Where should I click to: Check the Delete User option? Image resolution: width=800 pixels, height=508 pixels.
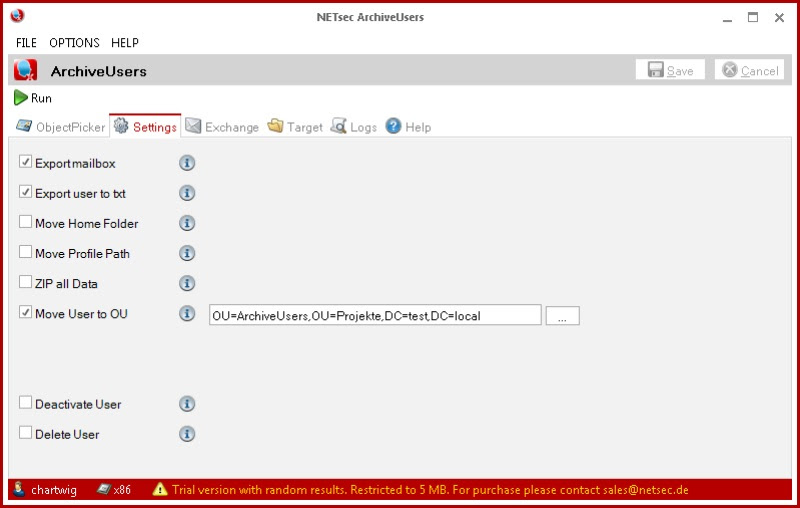pos(25,433)
